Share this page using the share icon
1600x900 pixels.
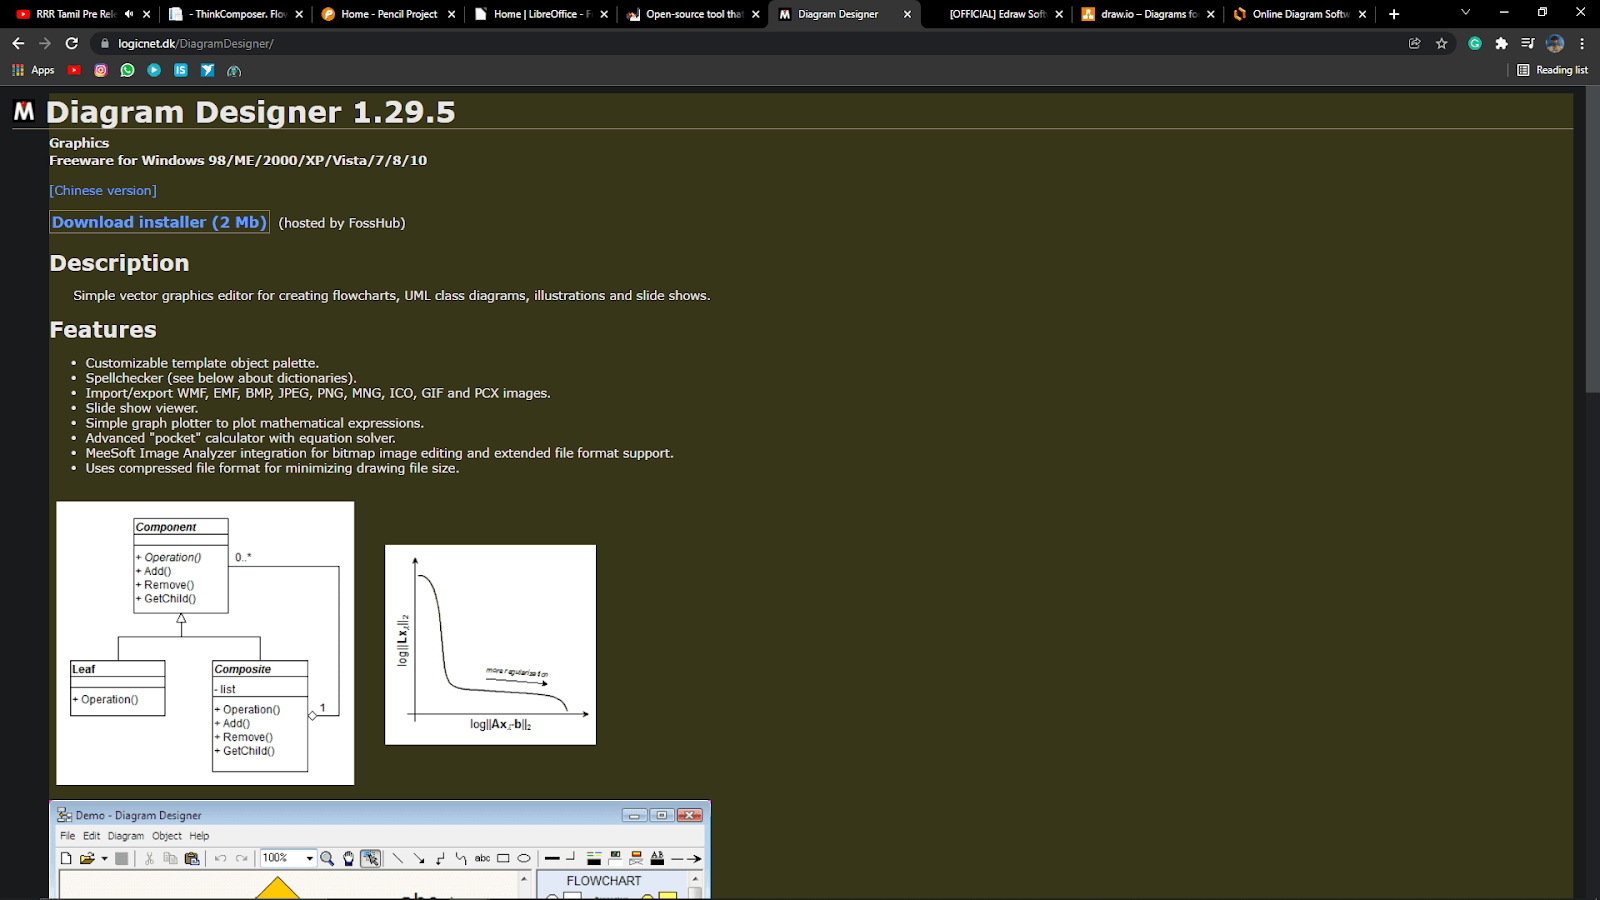click(1414, 43)
